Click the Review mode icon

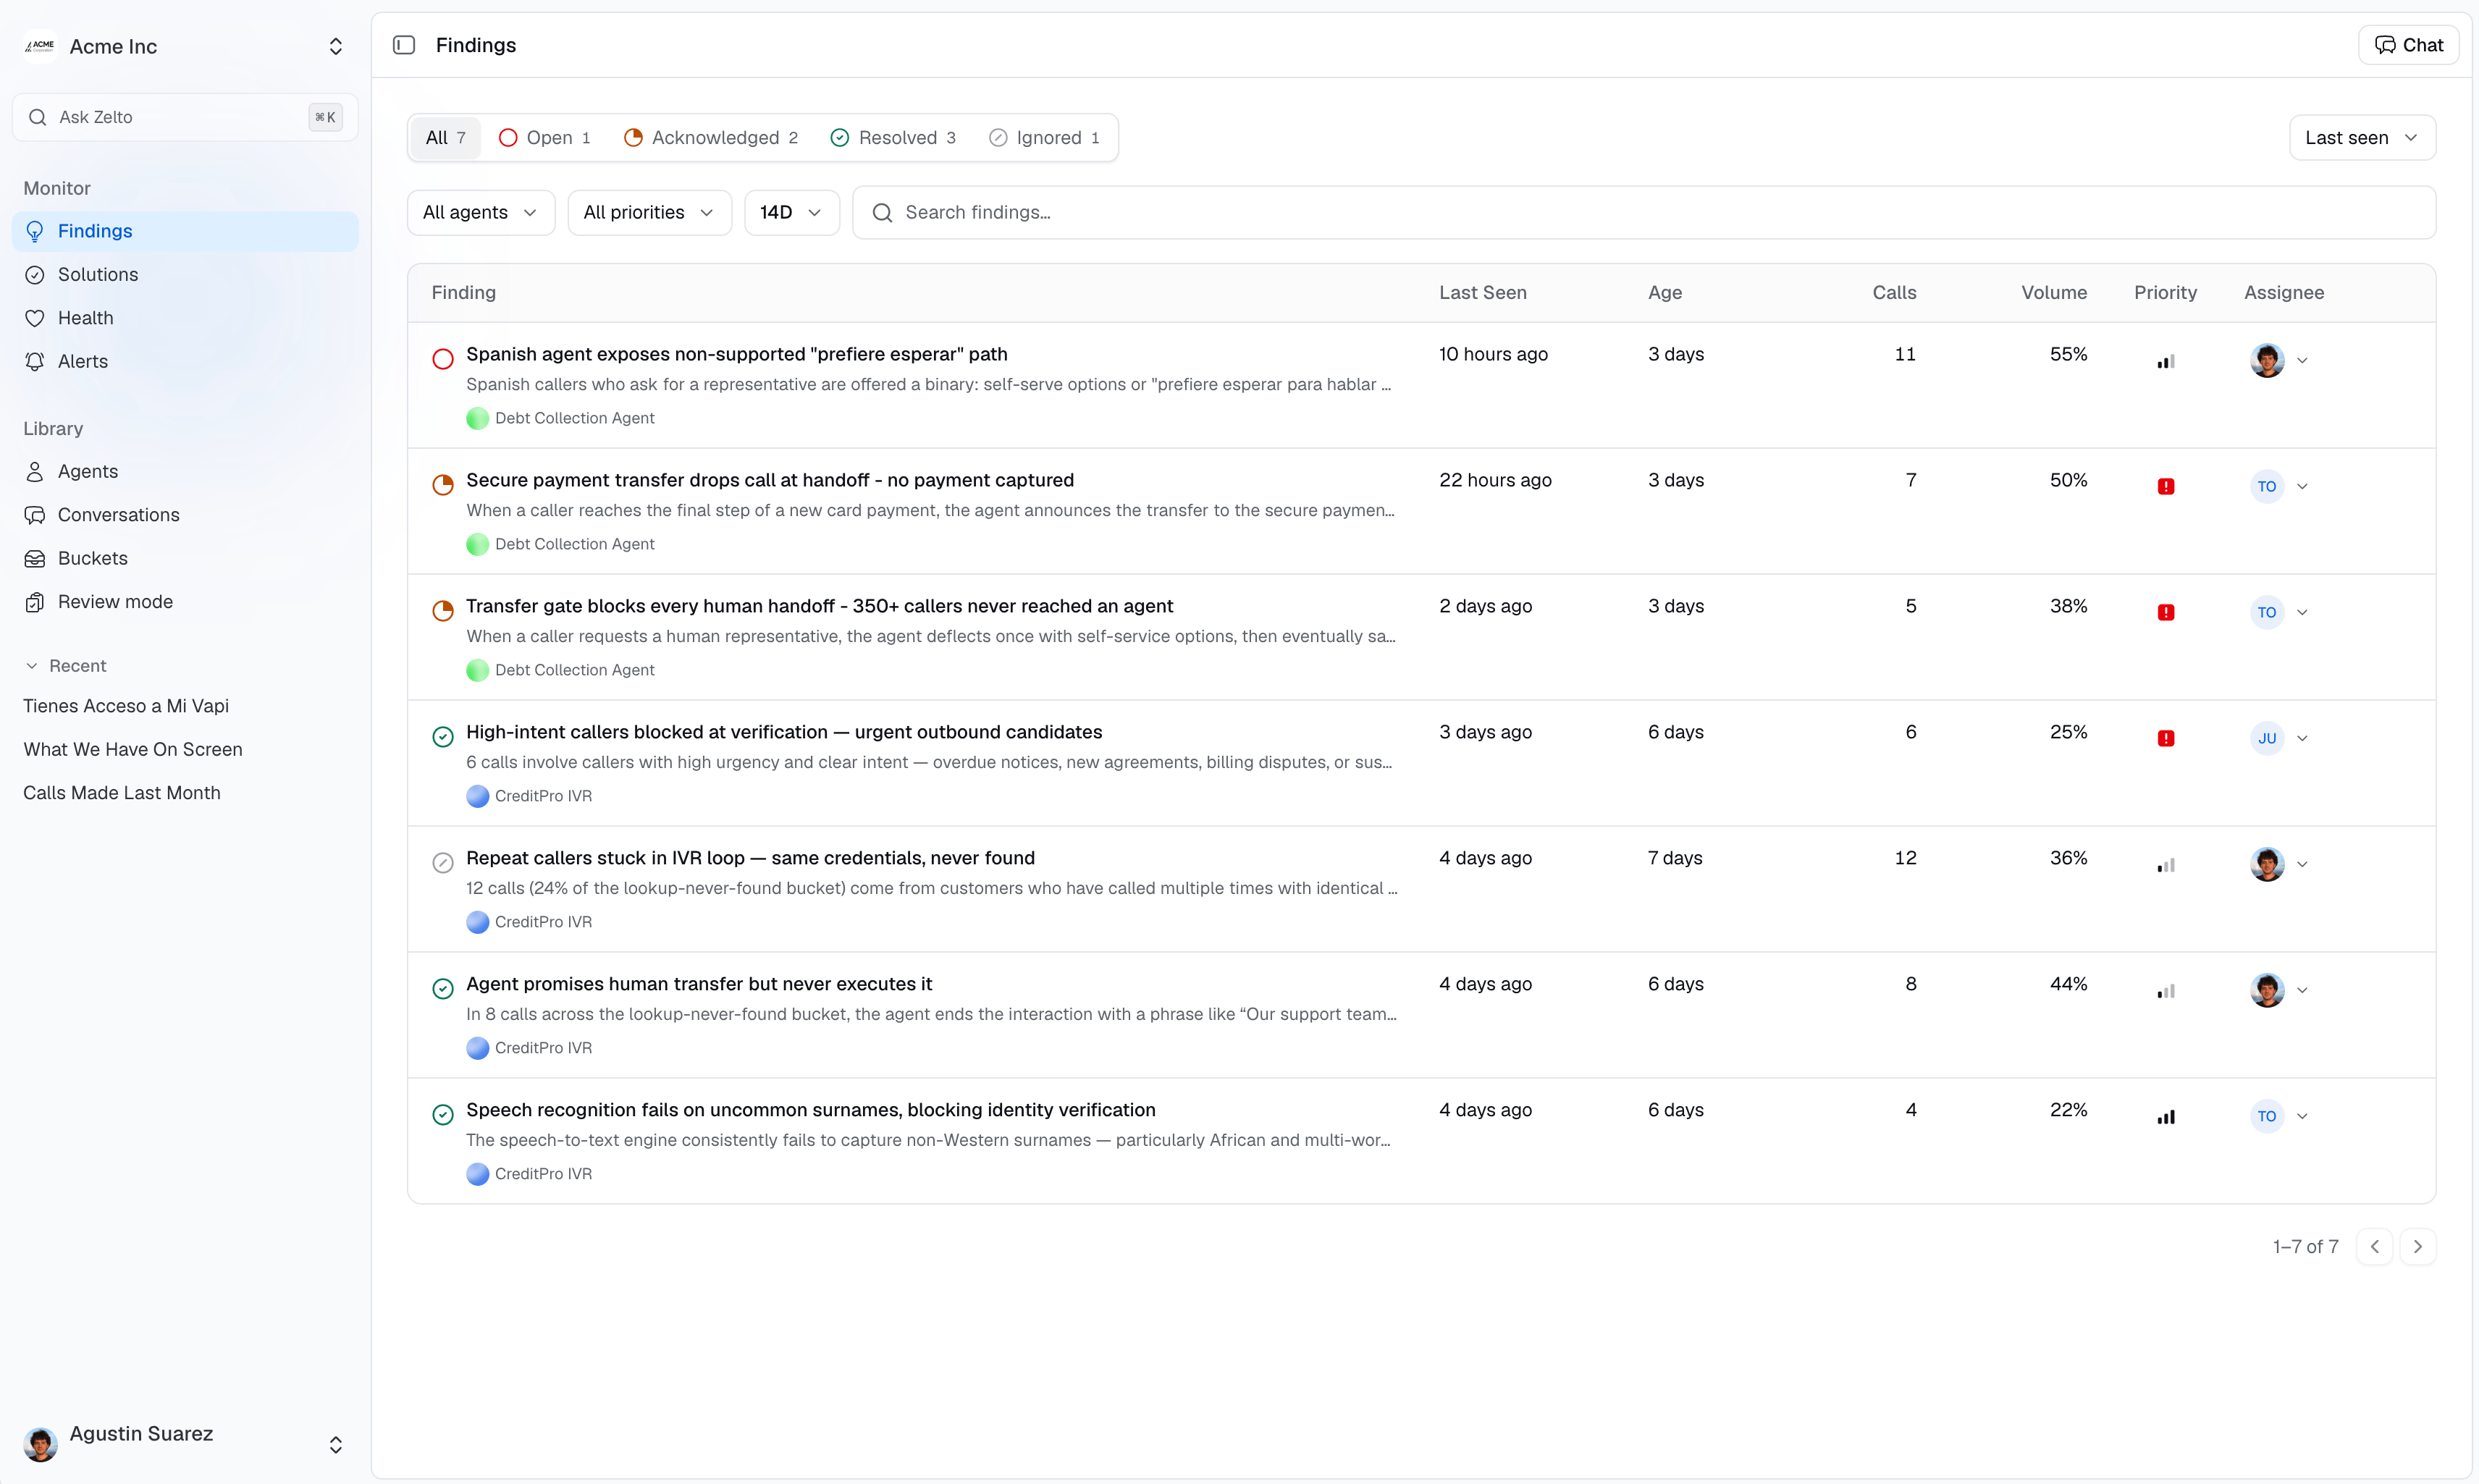tap(35, 602)
